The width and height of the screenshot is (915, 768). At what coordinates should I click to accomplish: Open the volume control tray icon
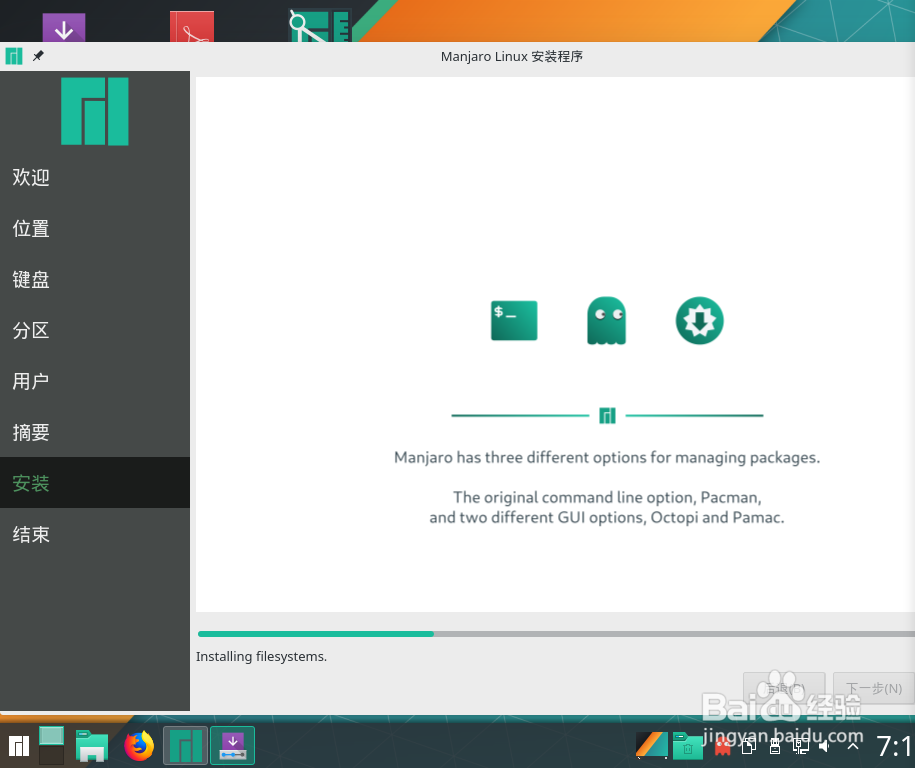[826, 746]
